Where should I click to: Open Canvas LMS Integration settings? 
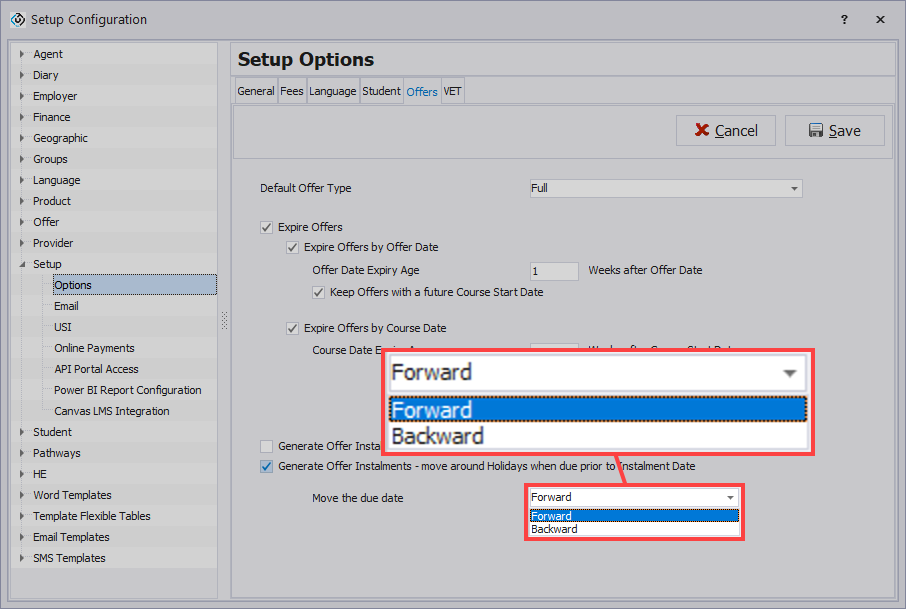pos(111,411)
